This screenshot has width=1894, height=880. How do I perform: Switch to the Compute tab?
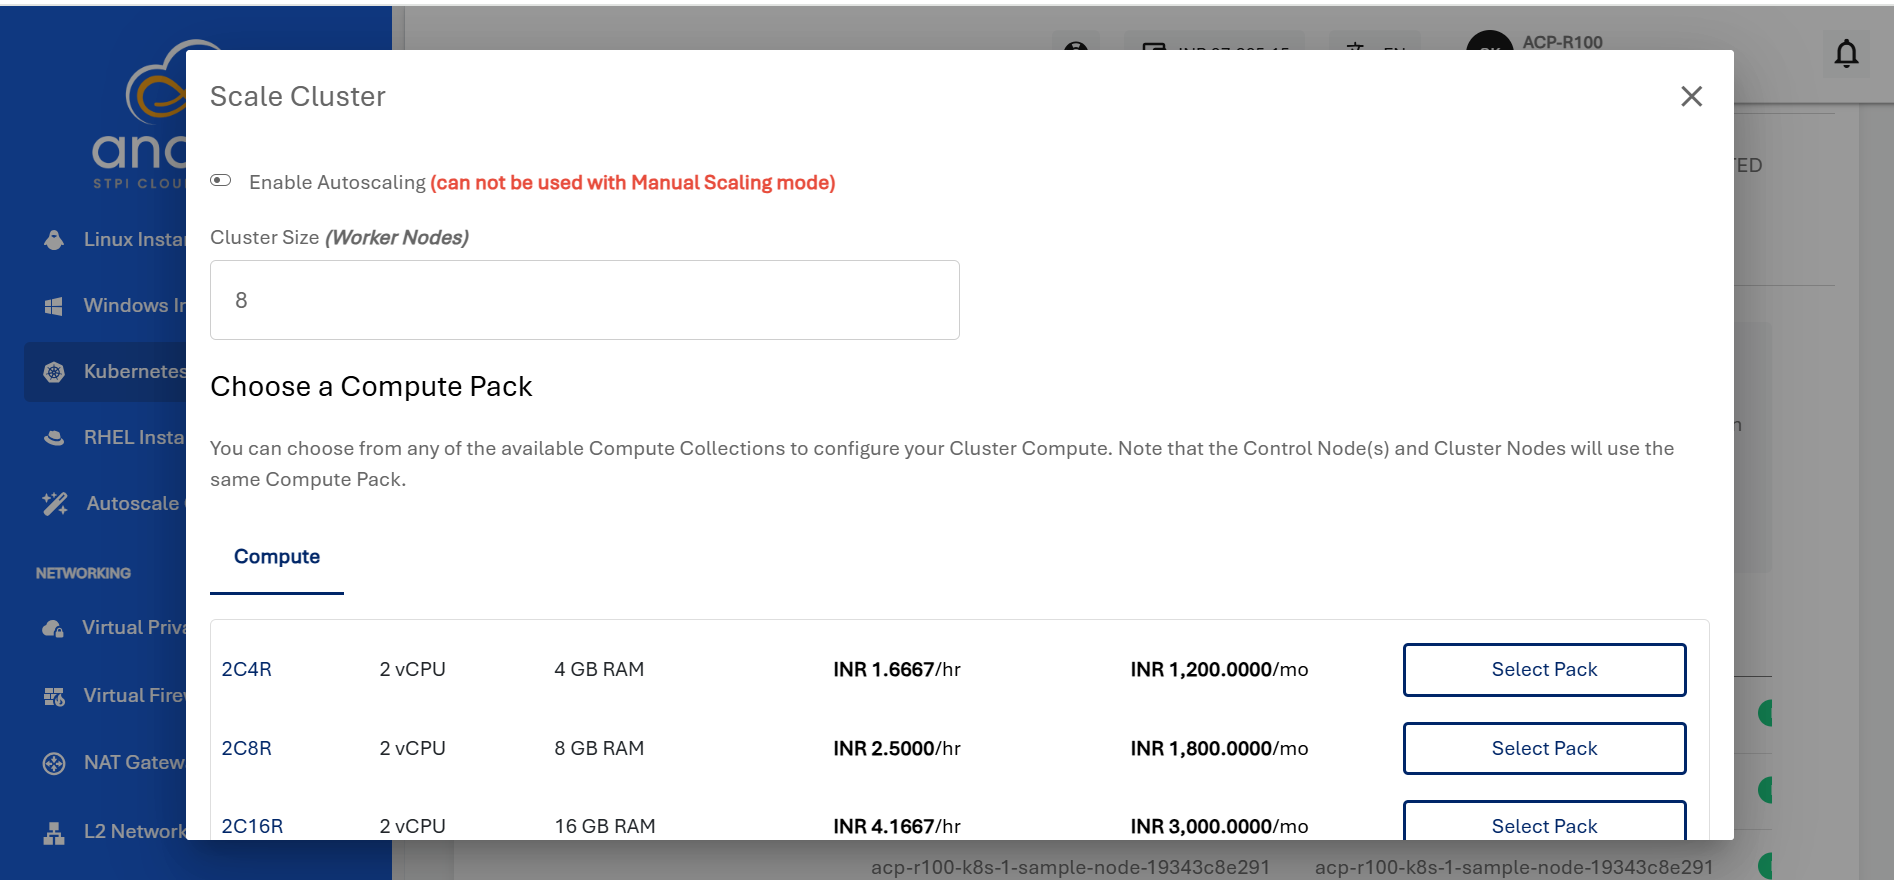click(x=277, y=557)
